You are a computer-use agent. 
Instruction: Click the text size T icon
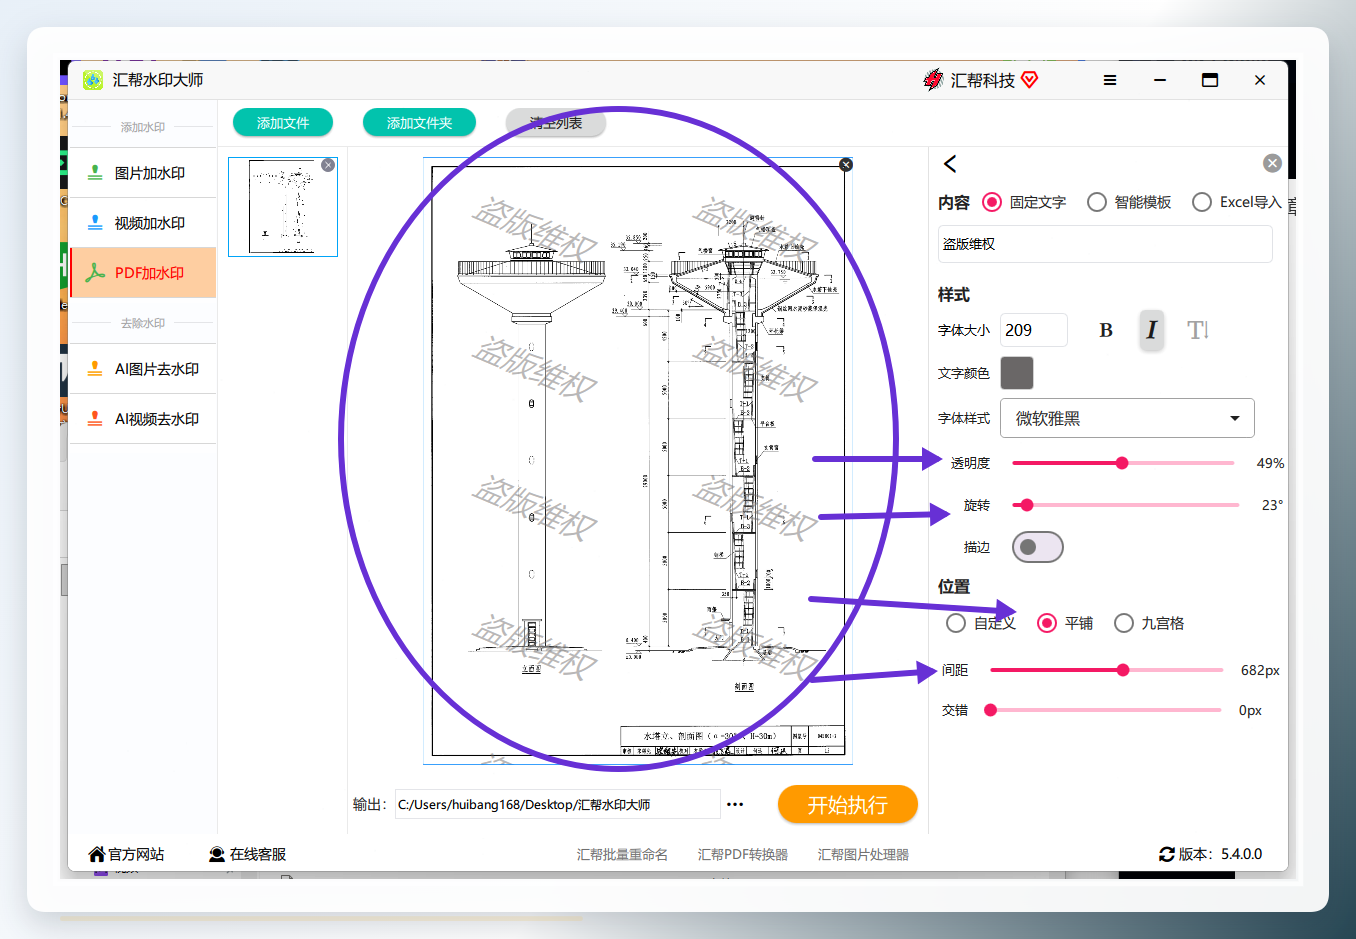pyautogui.click(x=1197, y=330)
